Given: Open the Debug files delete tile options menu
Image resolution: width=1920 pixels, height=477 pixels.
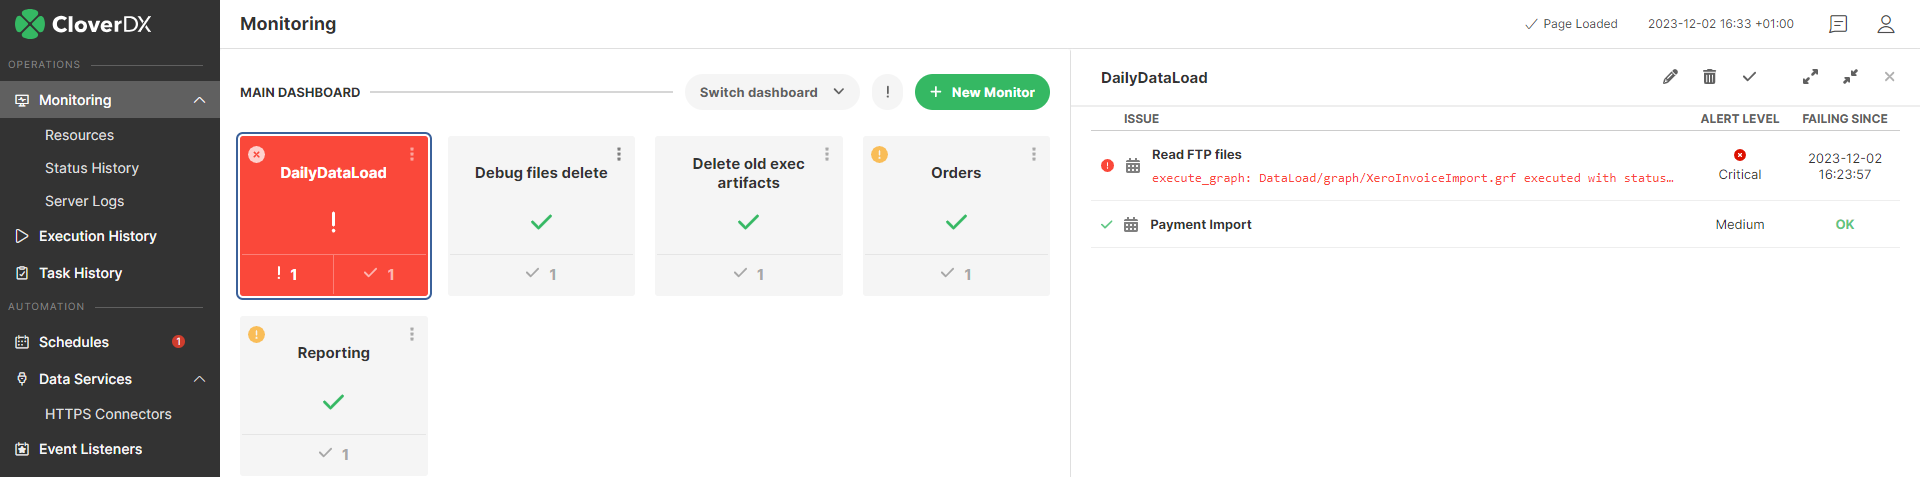Looking at the screenshot, I should [619, 154].
